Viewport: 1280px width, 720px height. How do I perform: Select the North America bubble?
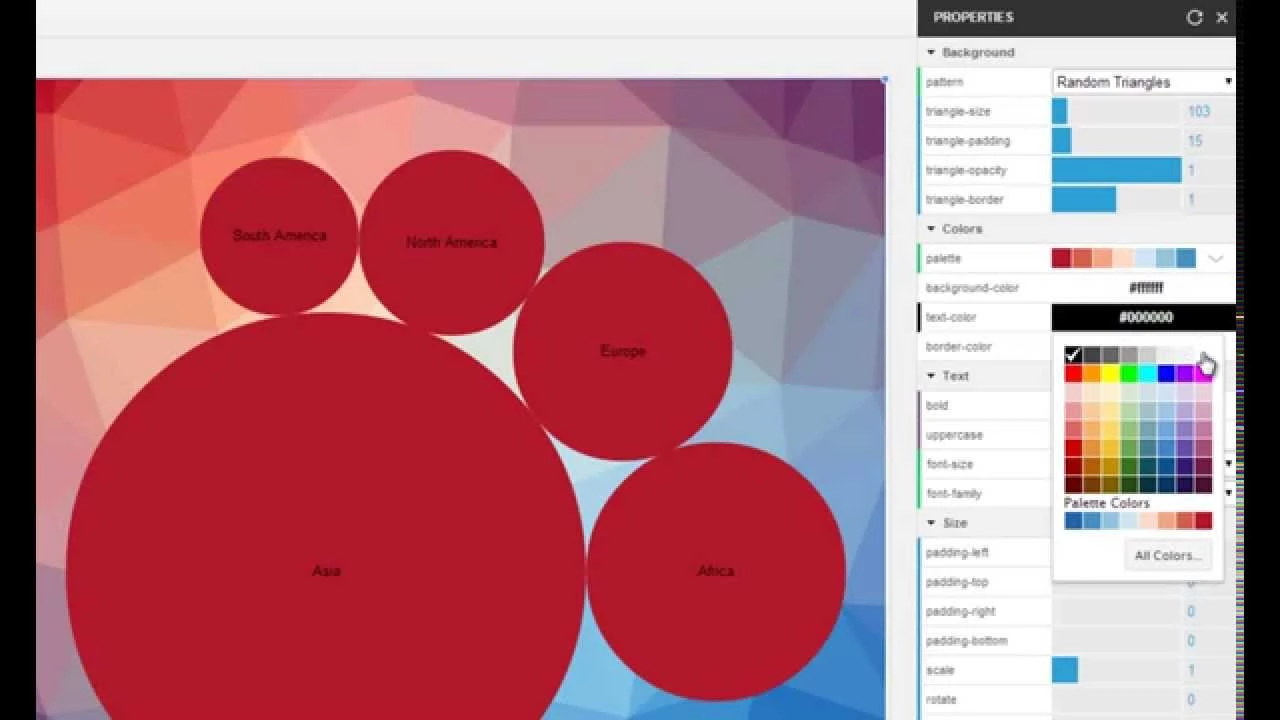pyautogui.click(x=452, y=242)
